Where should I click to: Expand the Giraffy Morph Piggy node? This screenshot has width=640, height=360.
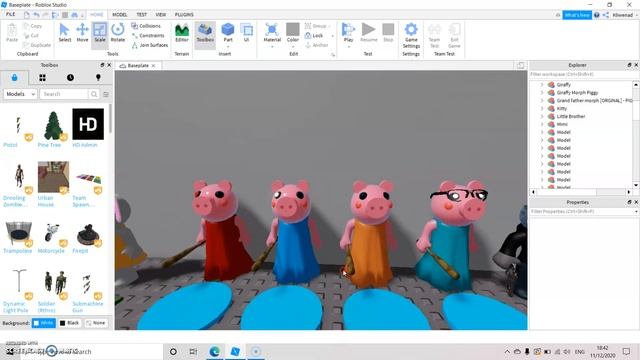click(542, 93)
